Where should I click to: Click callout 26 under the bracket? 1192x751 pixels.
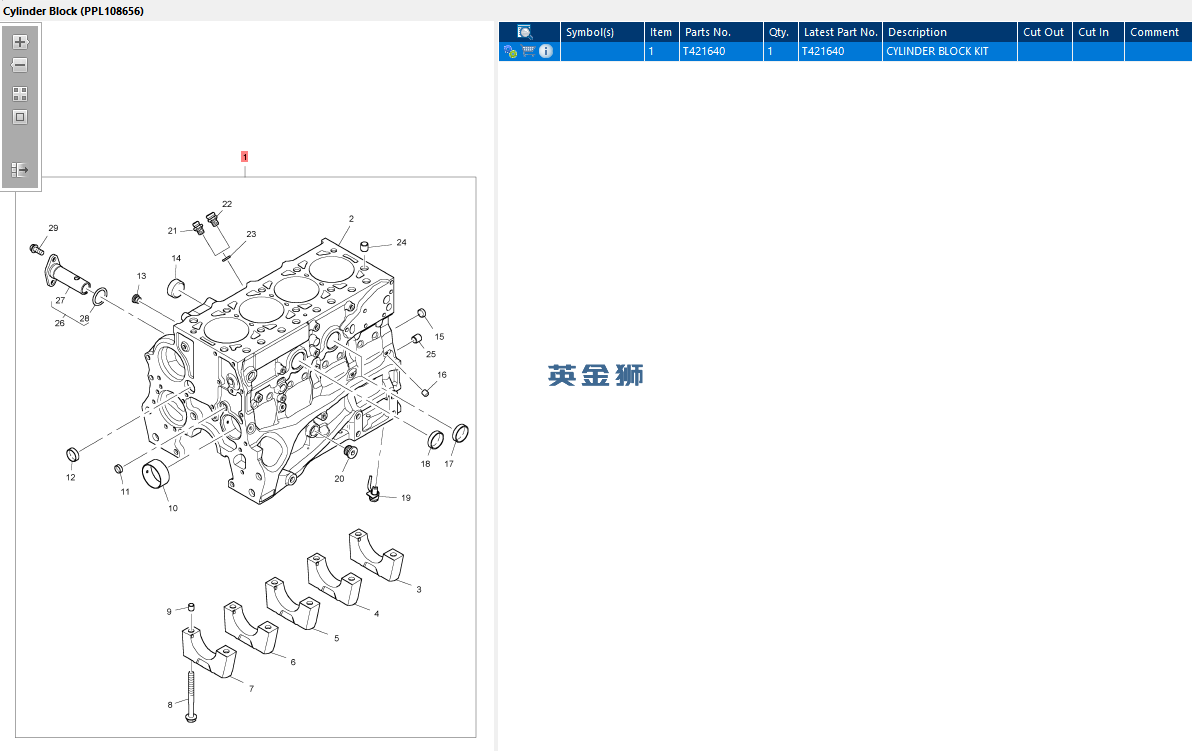pyautogui.click(x=60, y=323)
